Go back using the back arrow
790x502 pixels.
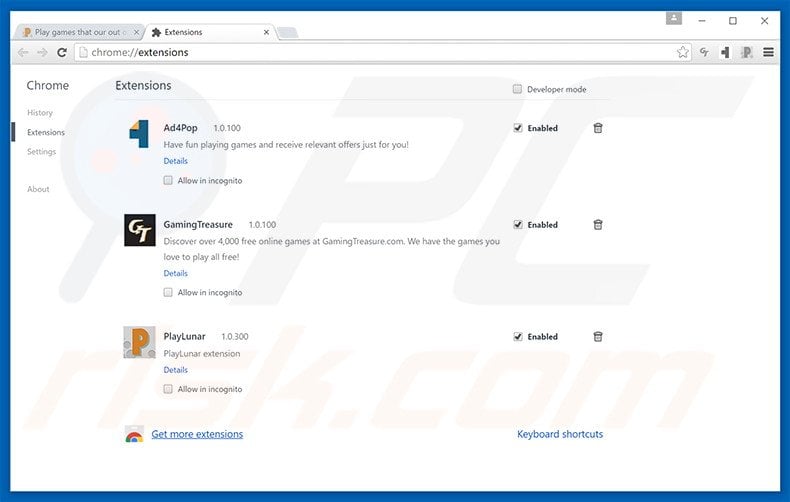click(23, 52)
